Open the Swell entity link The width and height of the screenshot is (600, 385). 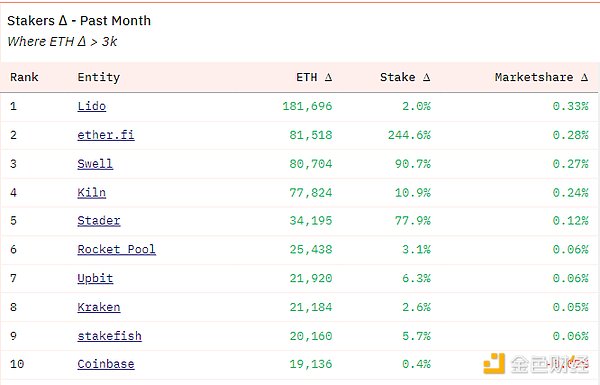point(95,164)
